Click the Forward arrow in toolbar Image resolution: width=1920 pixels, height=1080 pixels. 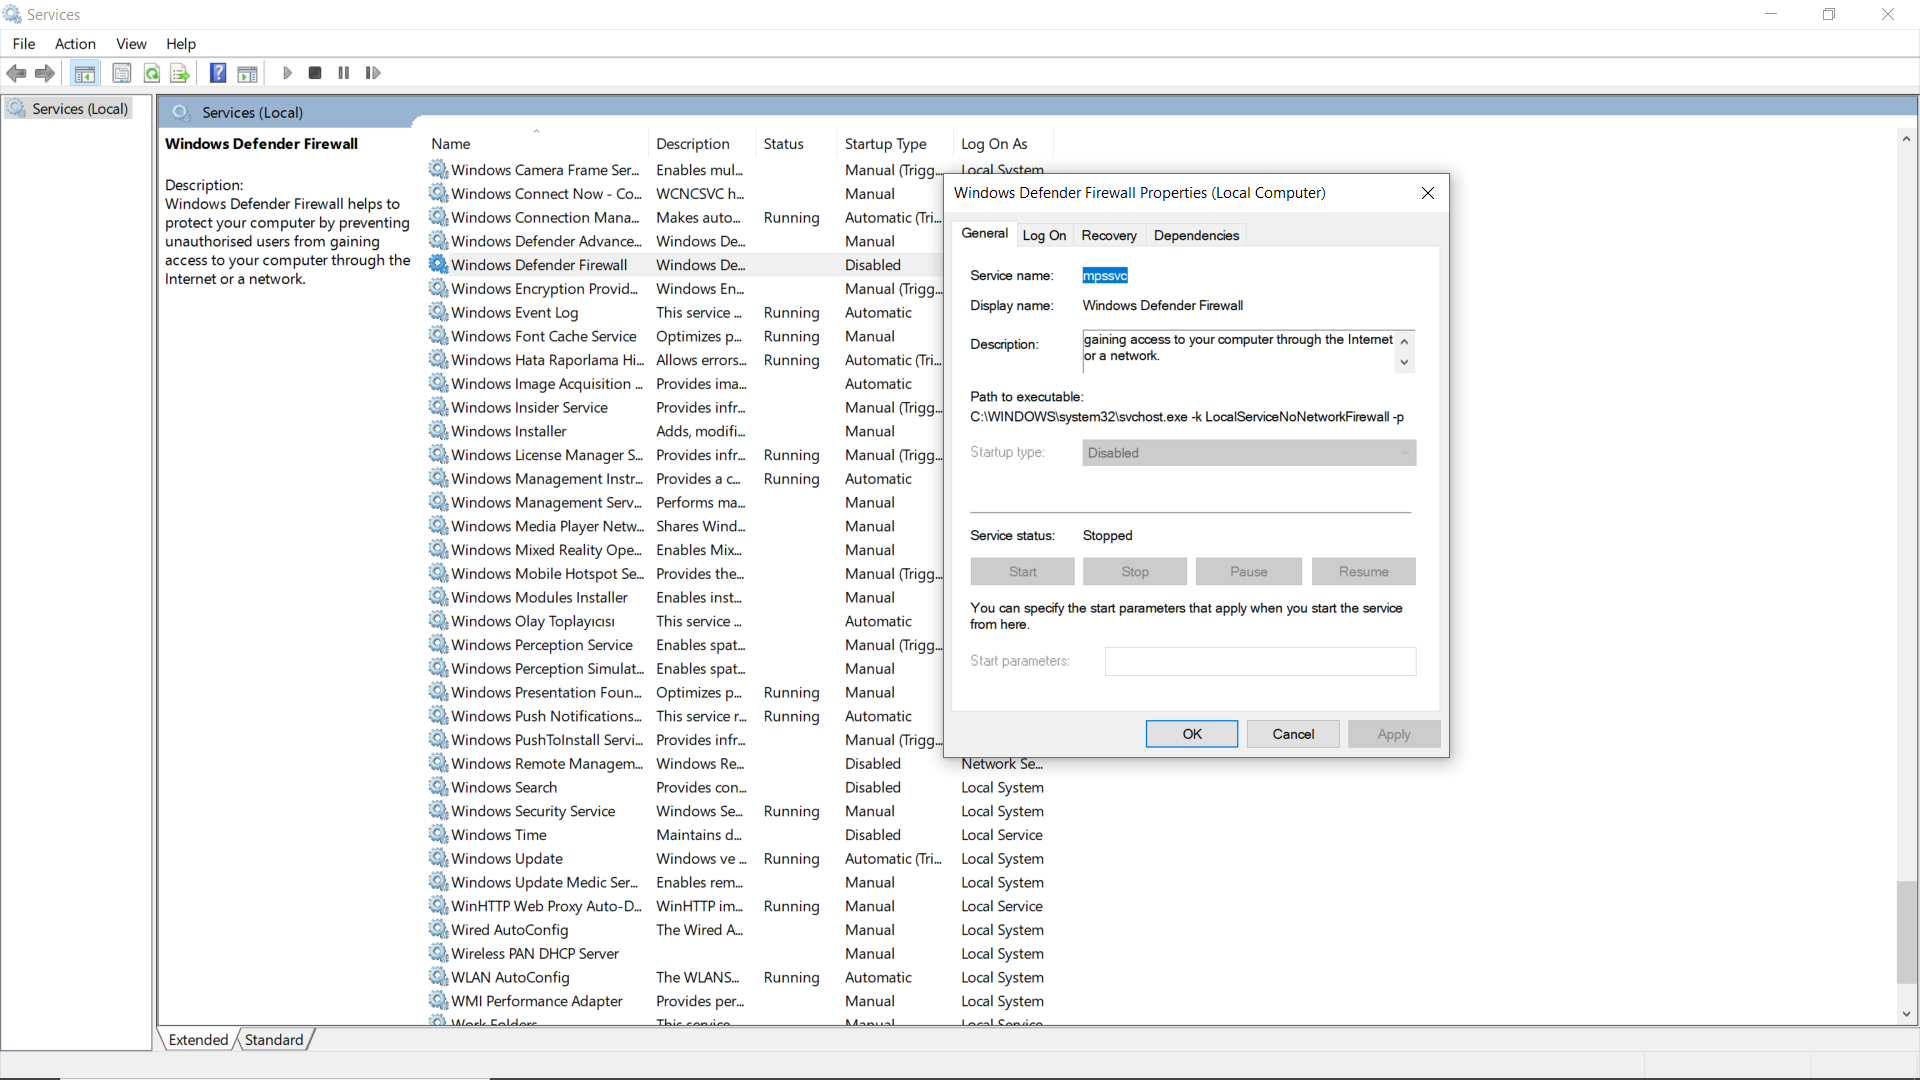coord(45,73)
